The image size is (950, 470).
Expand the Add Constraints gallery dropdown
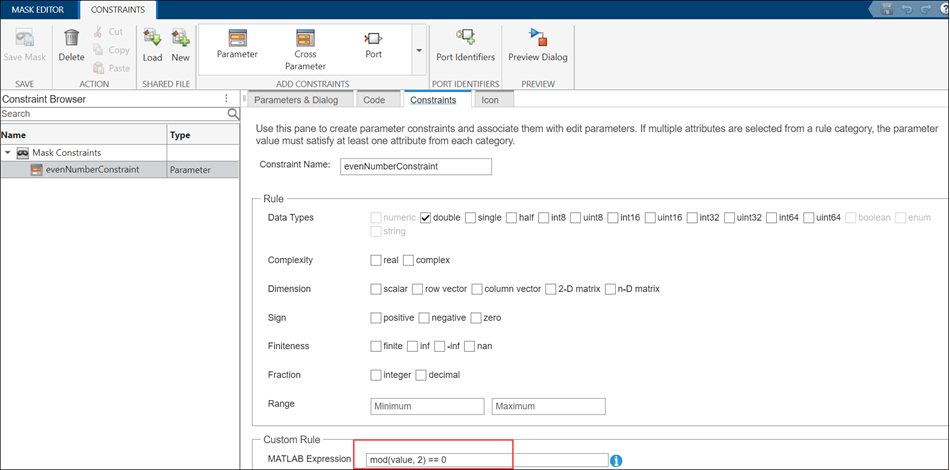tap(419, 50)
